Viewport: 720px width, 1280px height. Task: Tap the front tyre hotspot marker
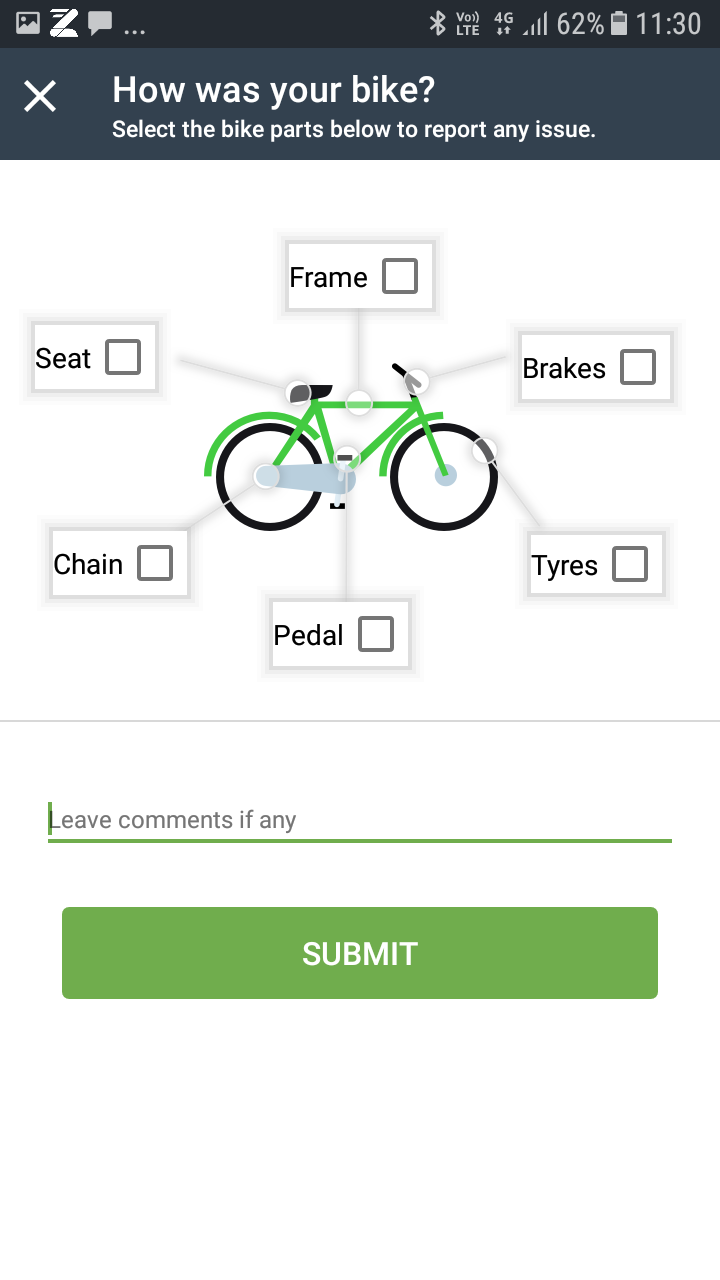[x=485, y=450]
